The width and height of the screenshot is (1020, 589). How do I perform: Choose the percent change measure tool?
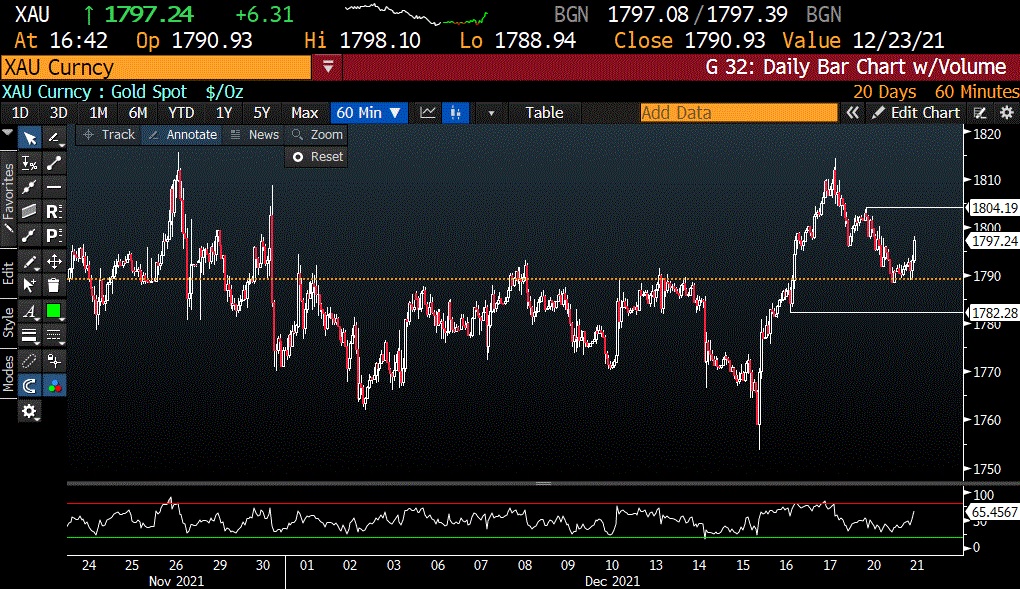coord(30,163)
